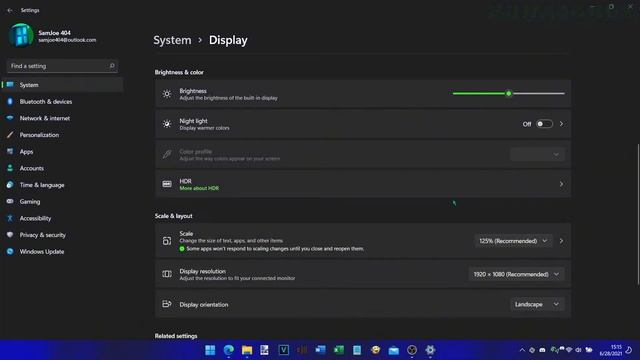Click the Bluetooth sidebar icon

[x=10, y=102]
